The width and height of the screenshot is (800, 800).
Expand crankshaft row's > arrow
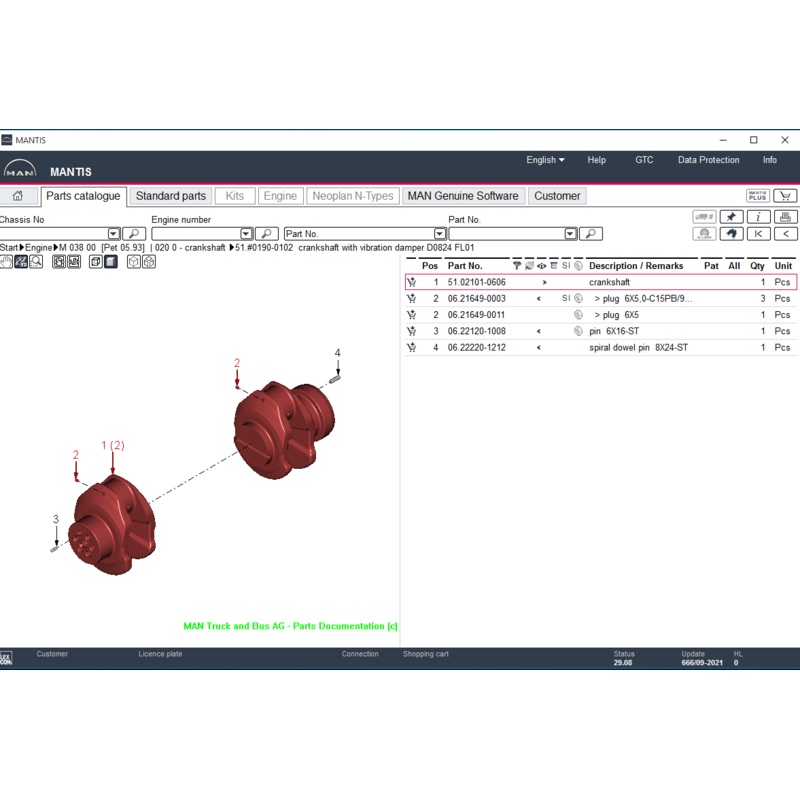click(x=544, y=282)
